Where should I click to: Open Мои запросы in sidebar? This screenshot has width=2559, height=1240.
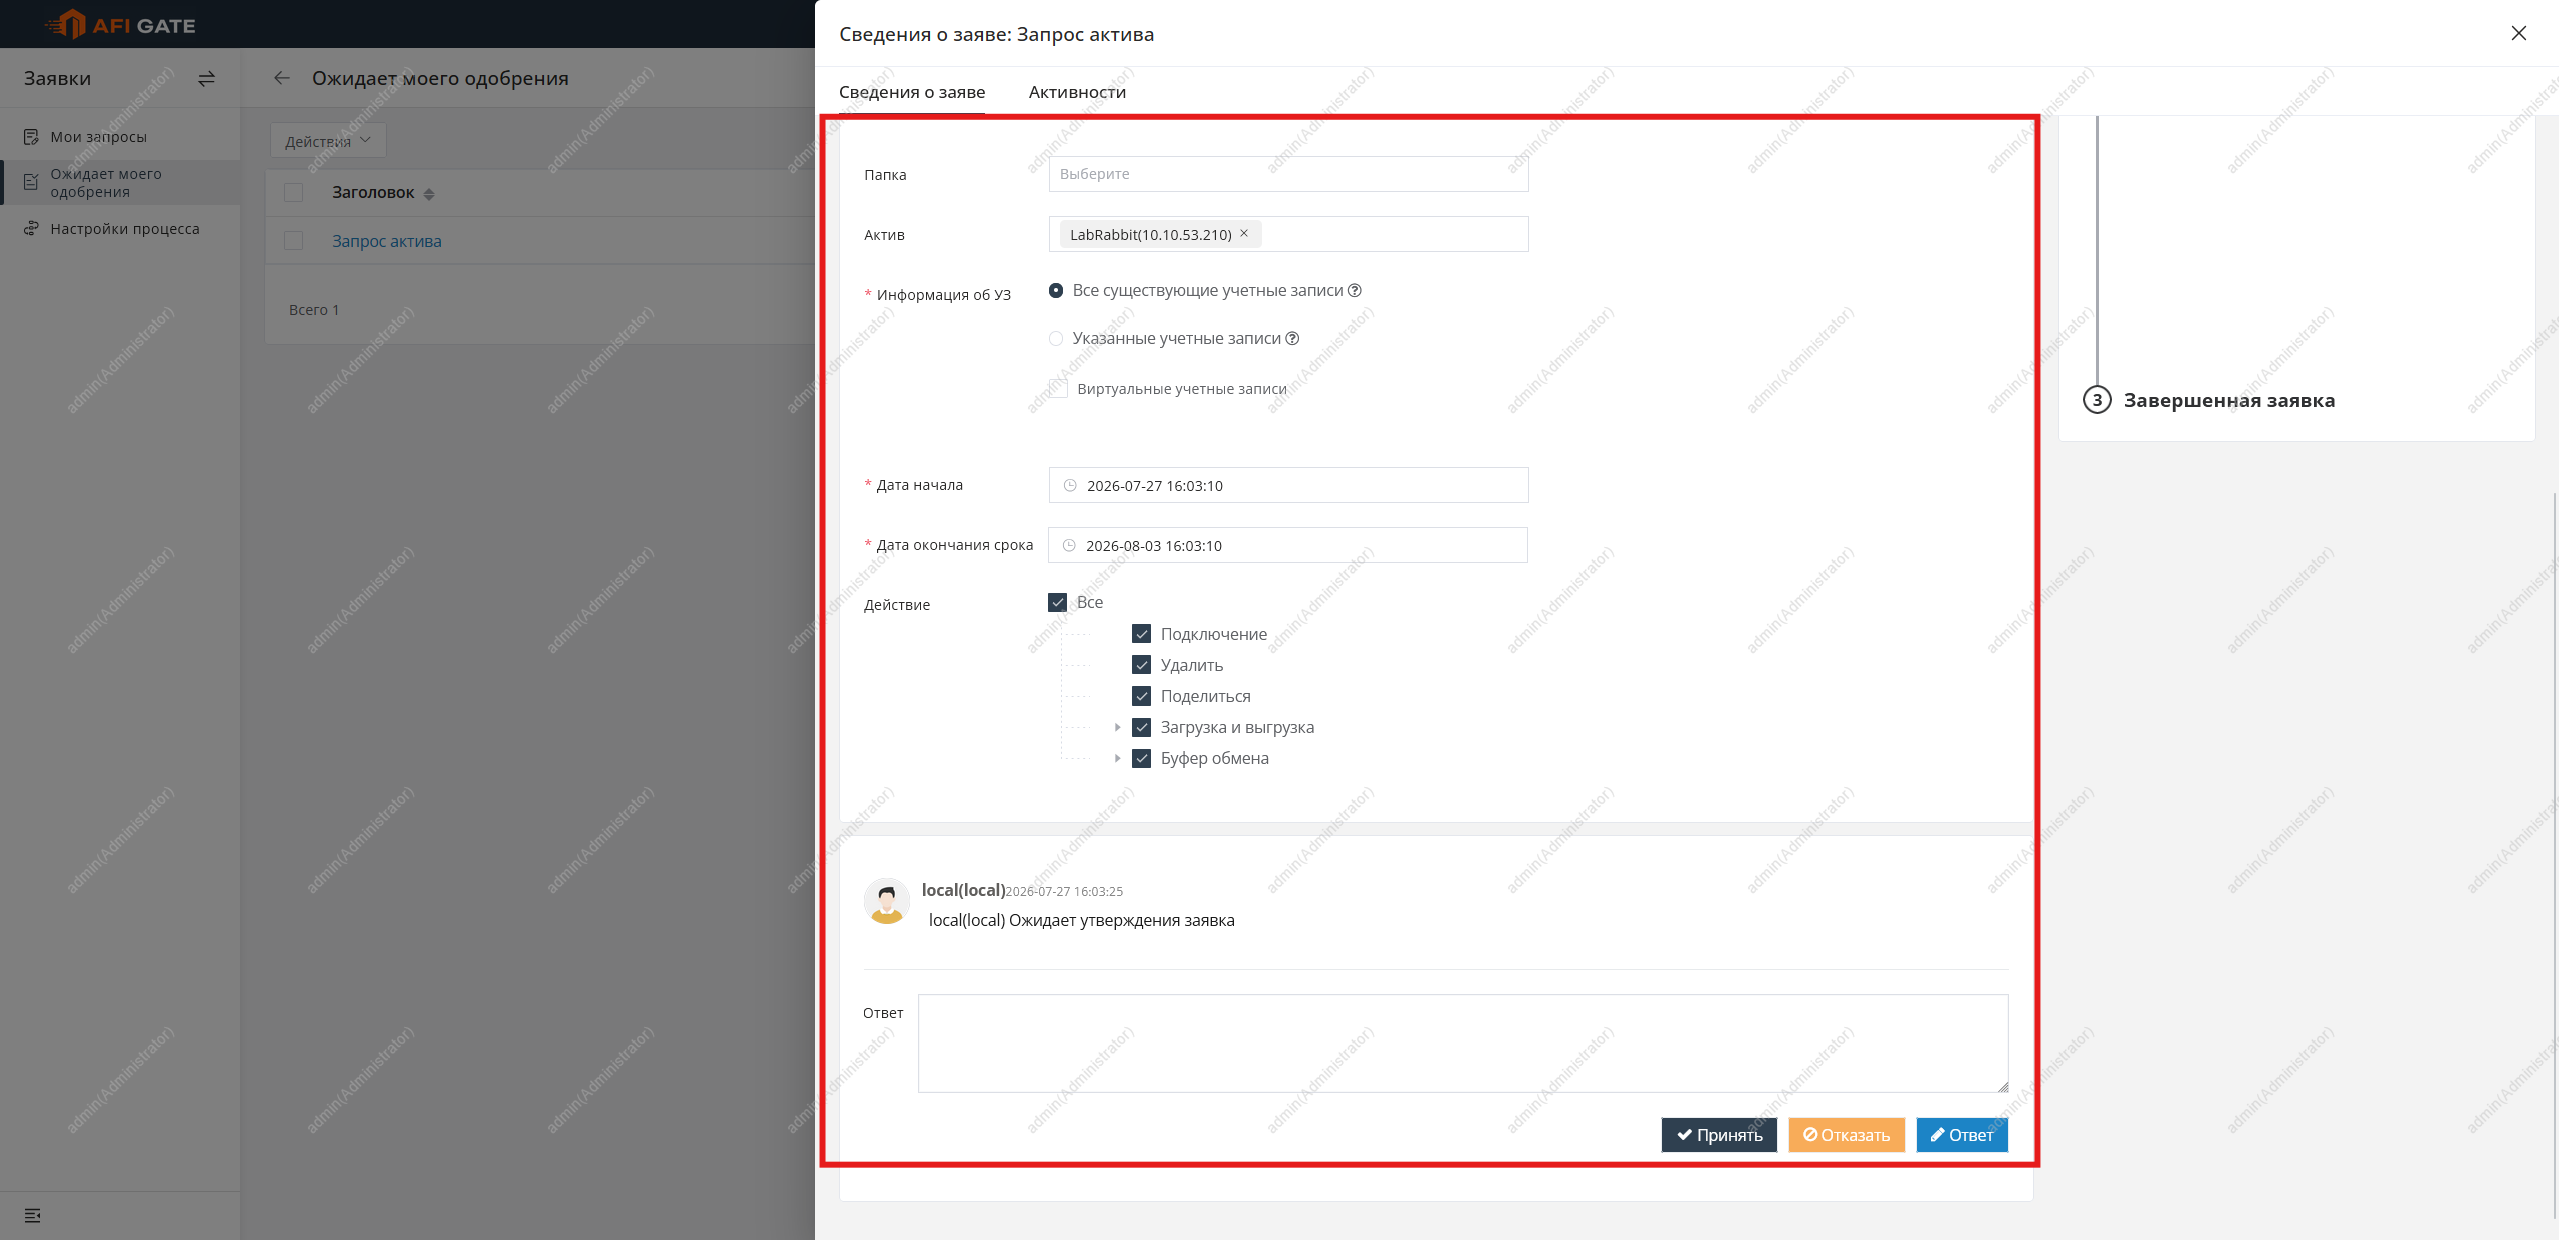(x=98, y=137)
